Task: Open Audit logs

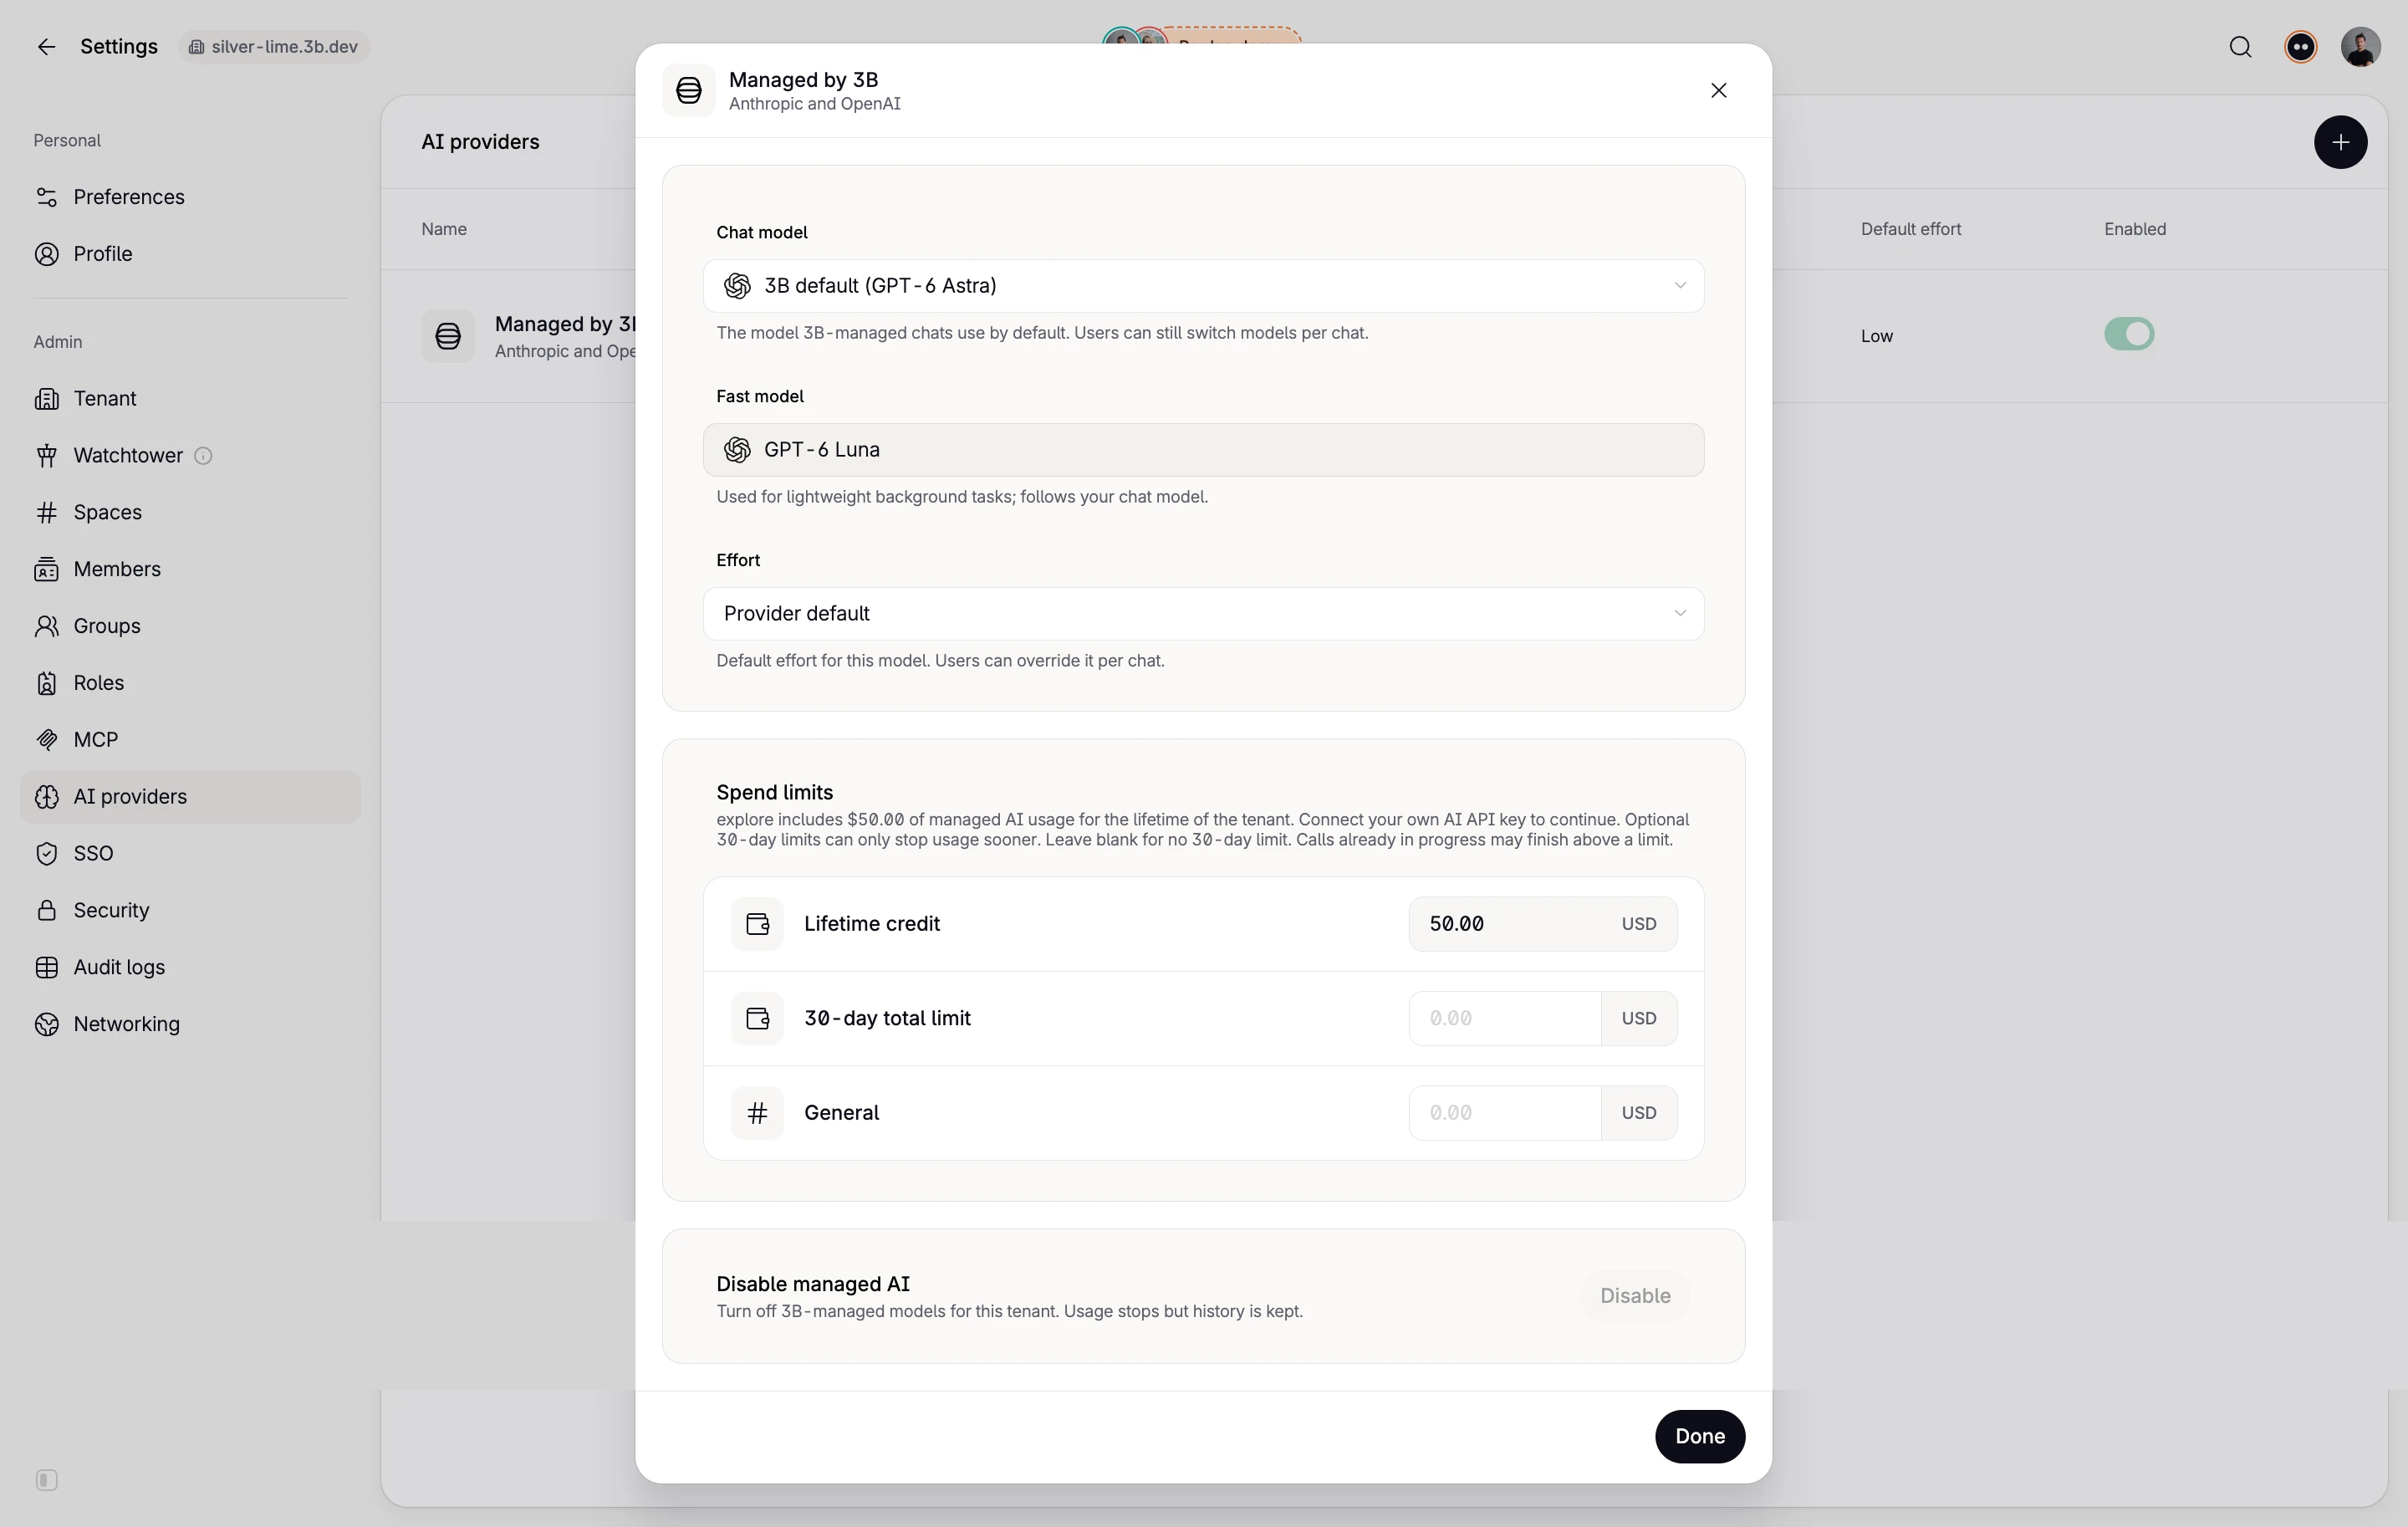Action: (x=190, y=968)
